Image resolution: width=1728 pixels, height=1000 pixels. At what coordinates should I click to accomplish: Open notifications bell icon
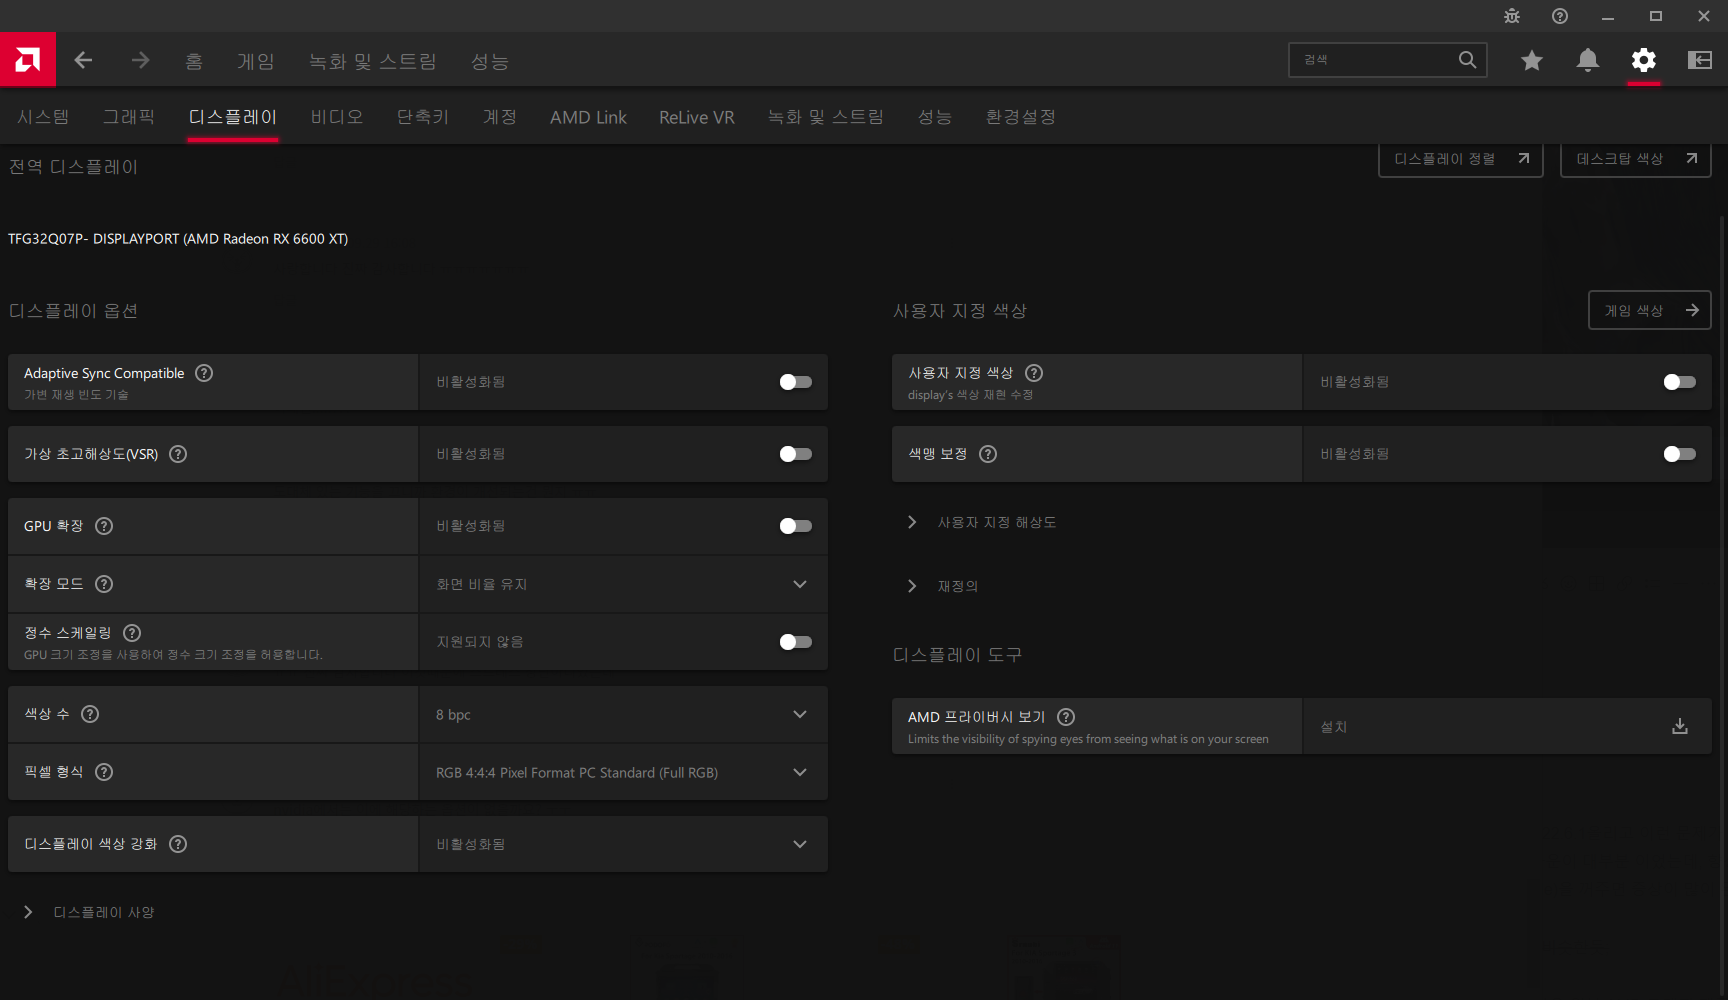coord(1587,60)
